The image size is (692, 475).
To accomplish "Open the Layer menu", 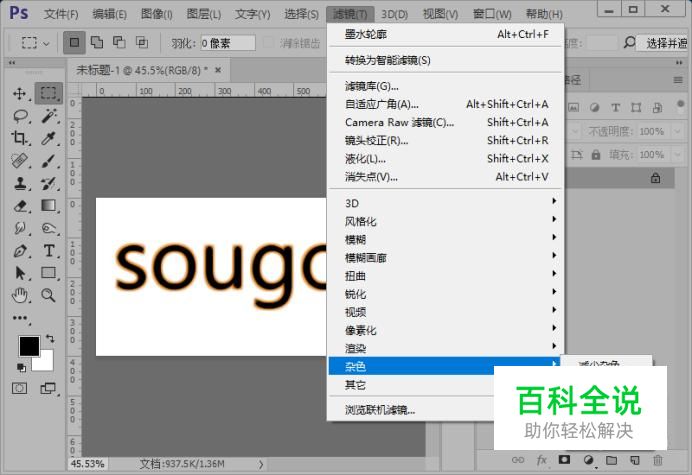I will point(203,14).
